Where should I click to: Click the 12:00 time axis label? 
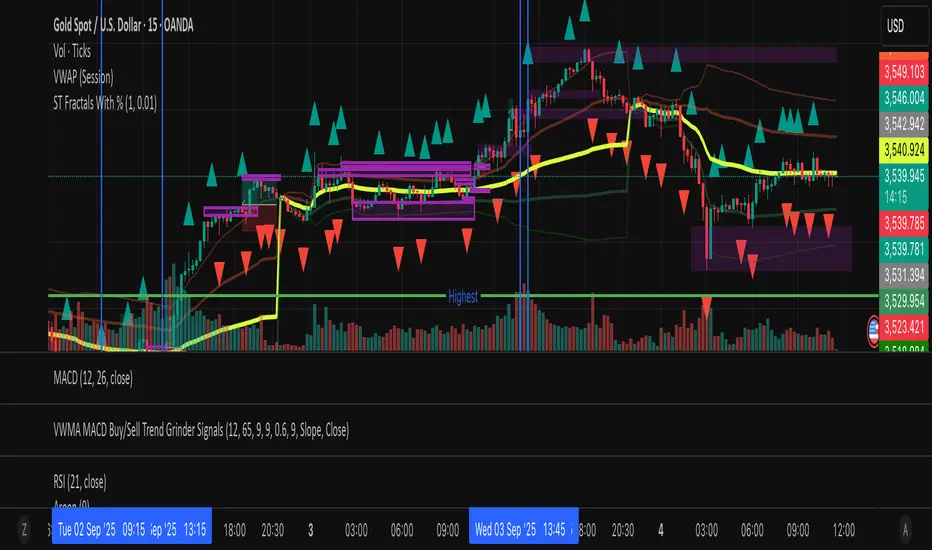(x=843, y=530)
